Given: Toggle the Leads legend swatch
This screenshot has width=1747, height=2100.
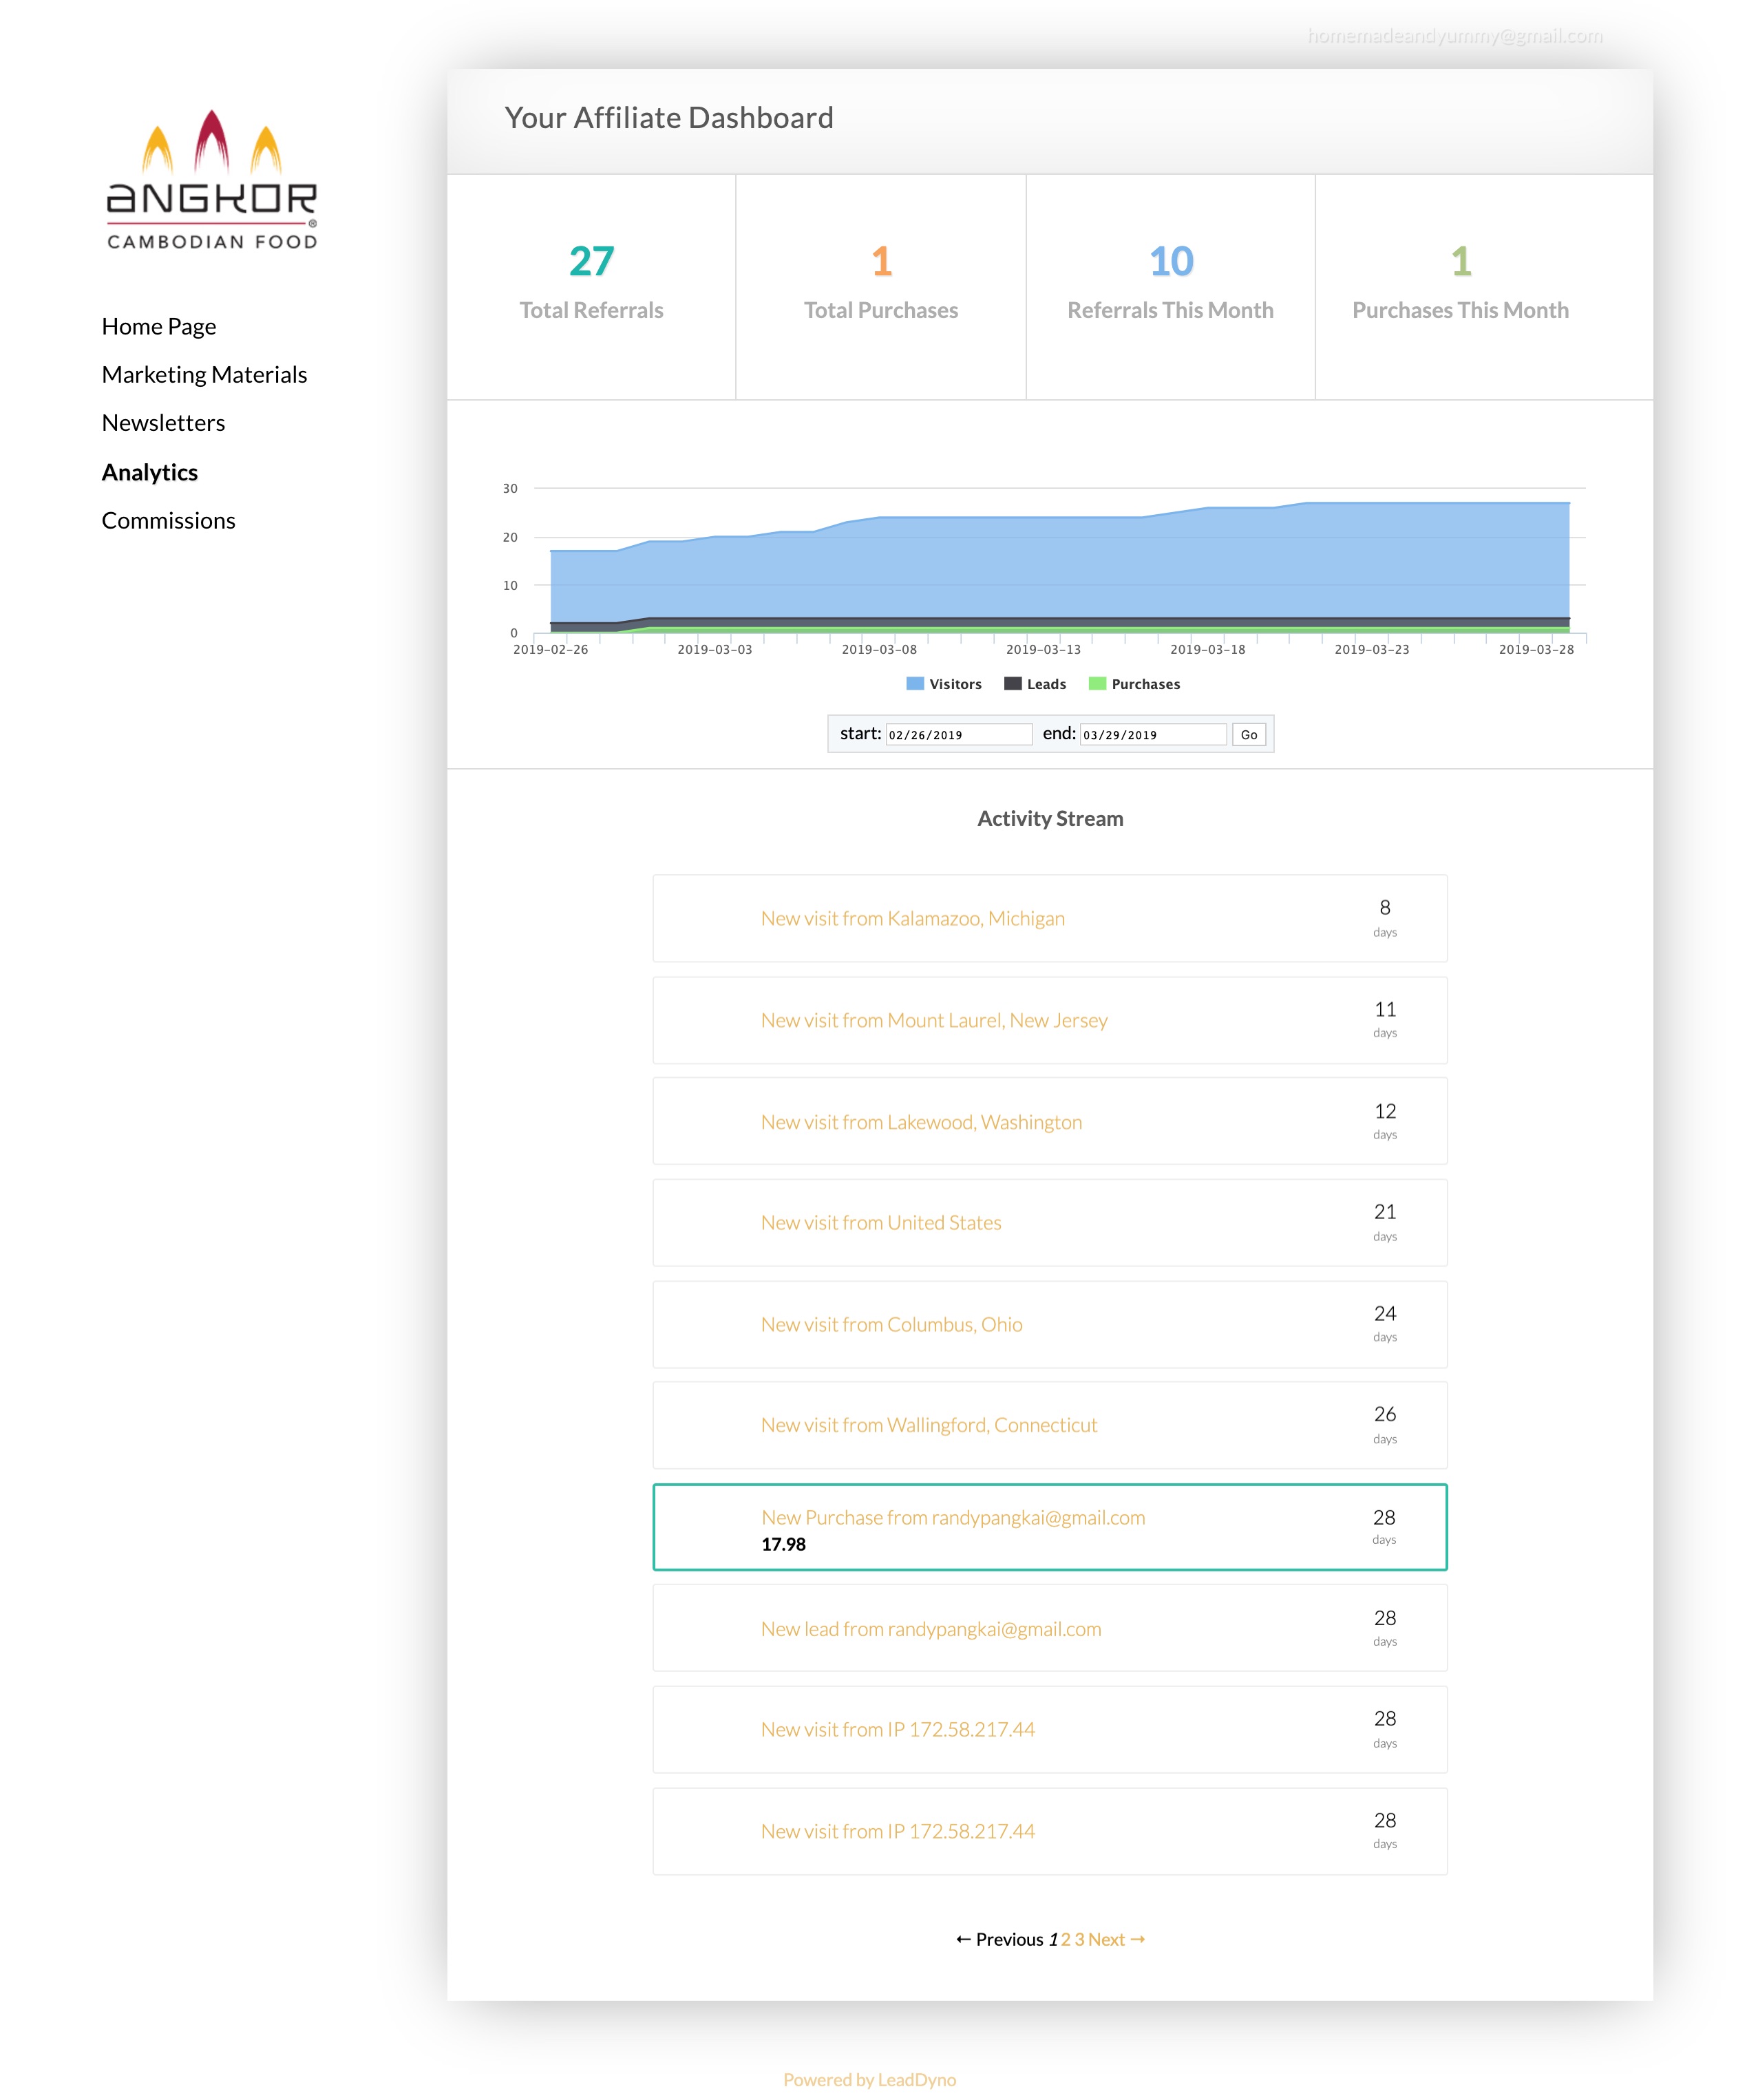Looking at the screenshot, I should click(1012, 684).
